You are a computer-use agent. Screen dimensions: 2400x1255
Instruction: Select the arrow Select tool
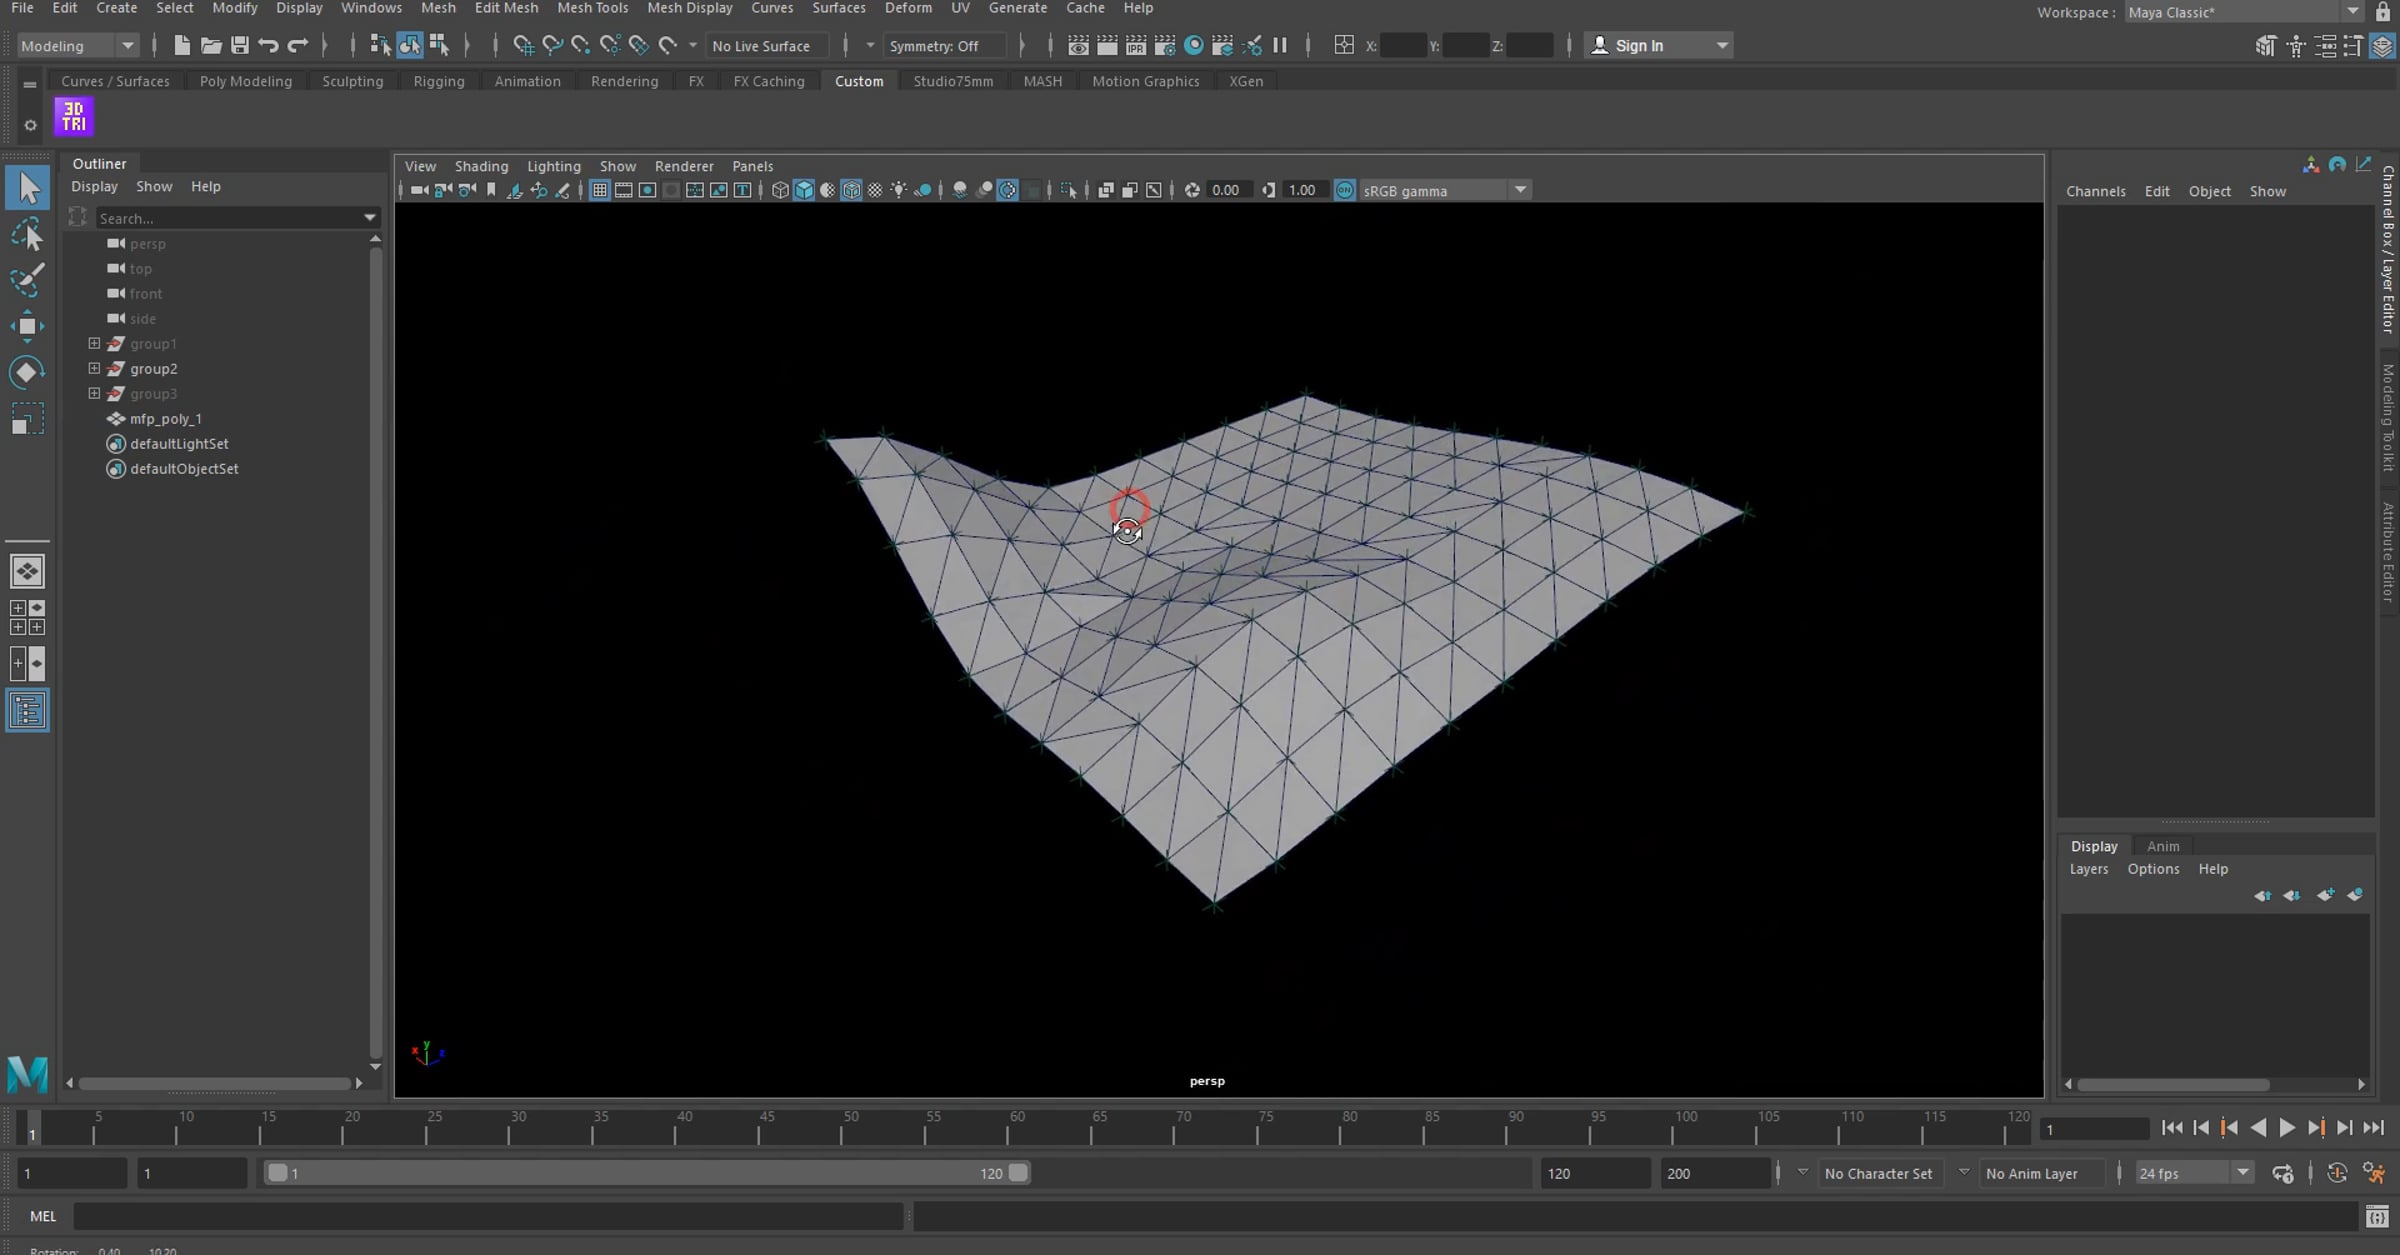pos(27,188)
